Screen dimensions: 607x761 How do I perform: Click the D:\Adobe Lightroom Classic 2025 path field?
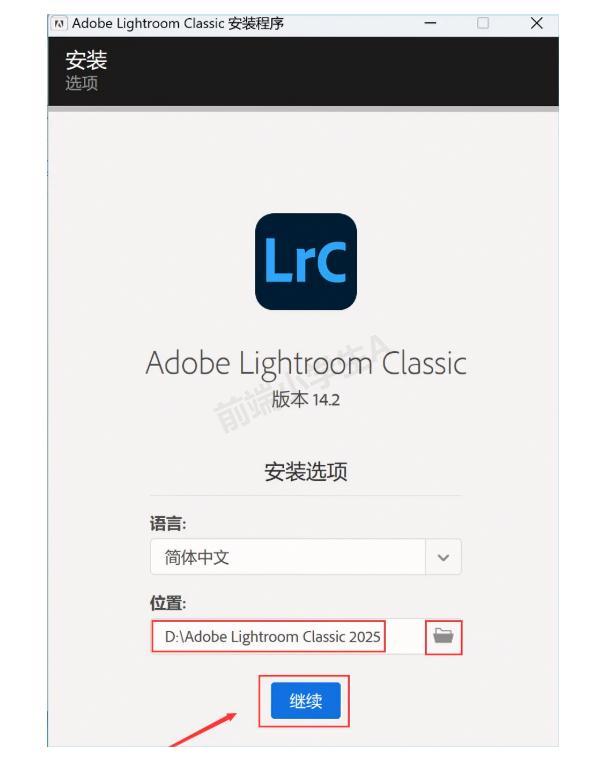(x=287, y=636)
